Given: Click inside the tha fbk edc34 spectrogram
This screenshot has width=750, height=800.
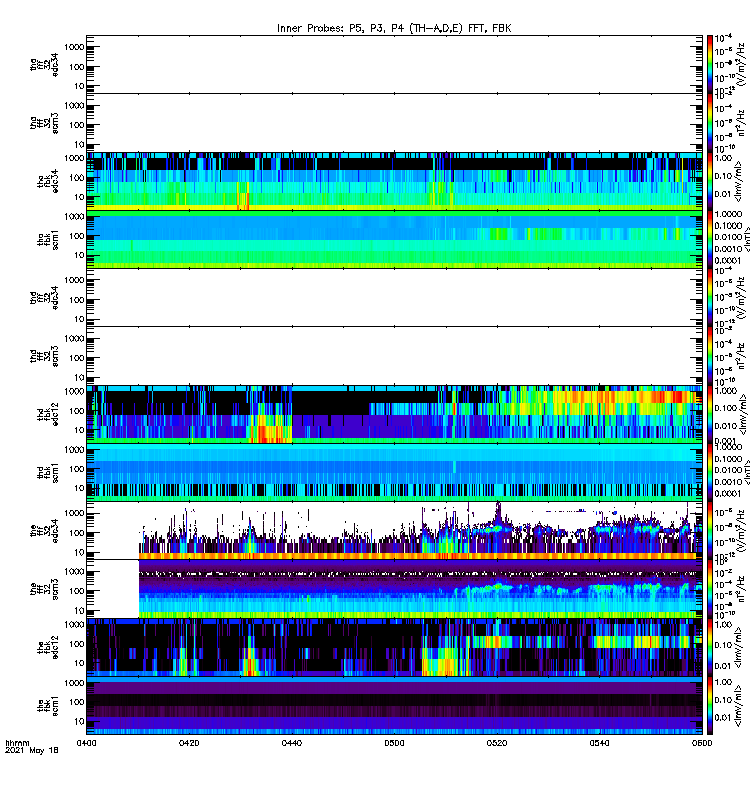Looking at the screenshot, I should point(394,181).
